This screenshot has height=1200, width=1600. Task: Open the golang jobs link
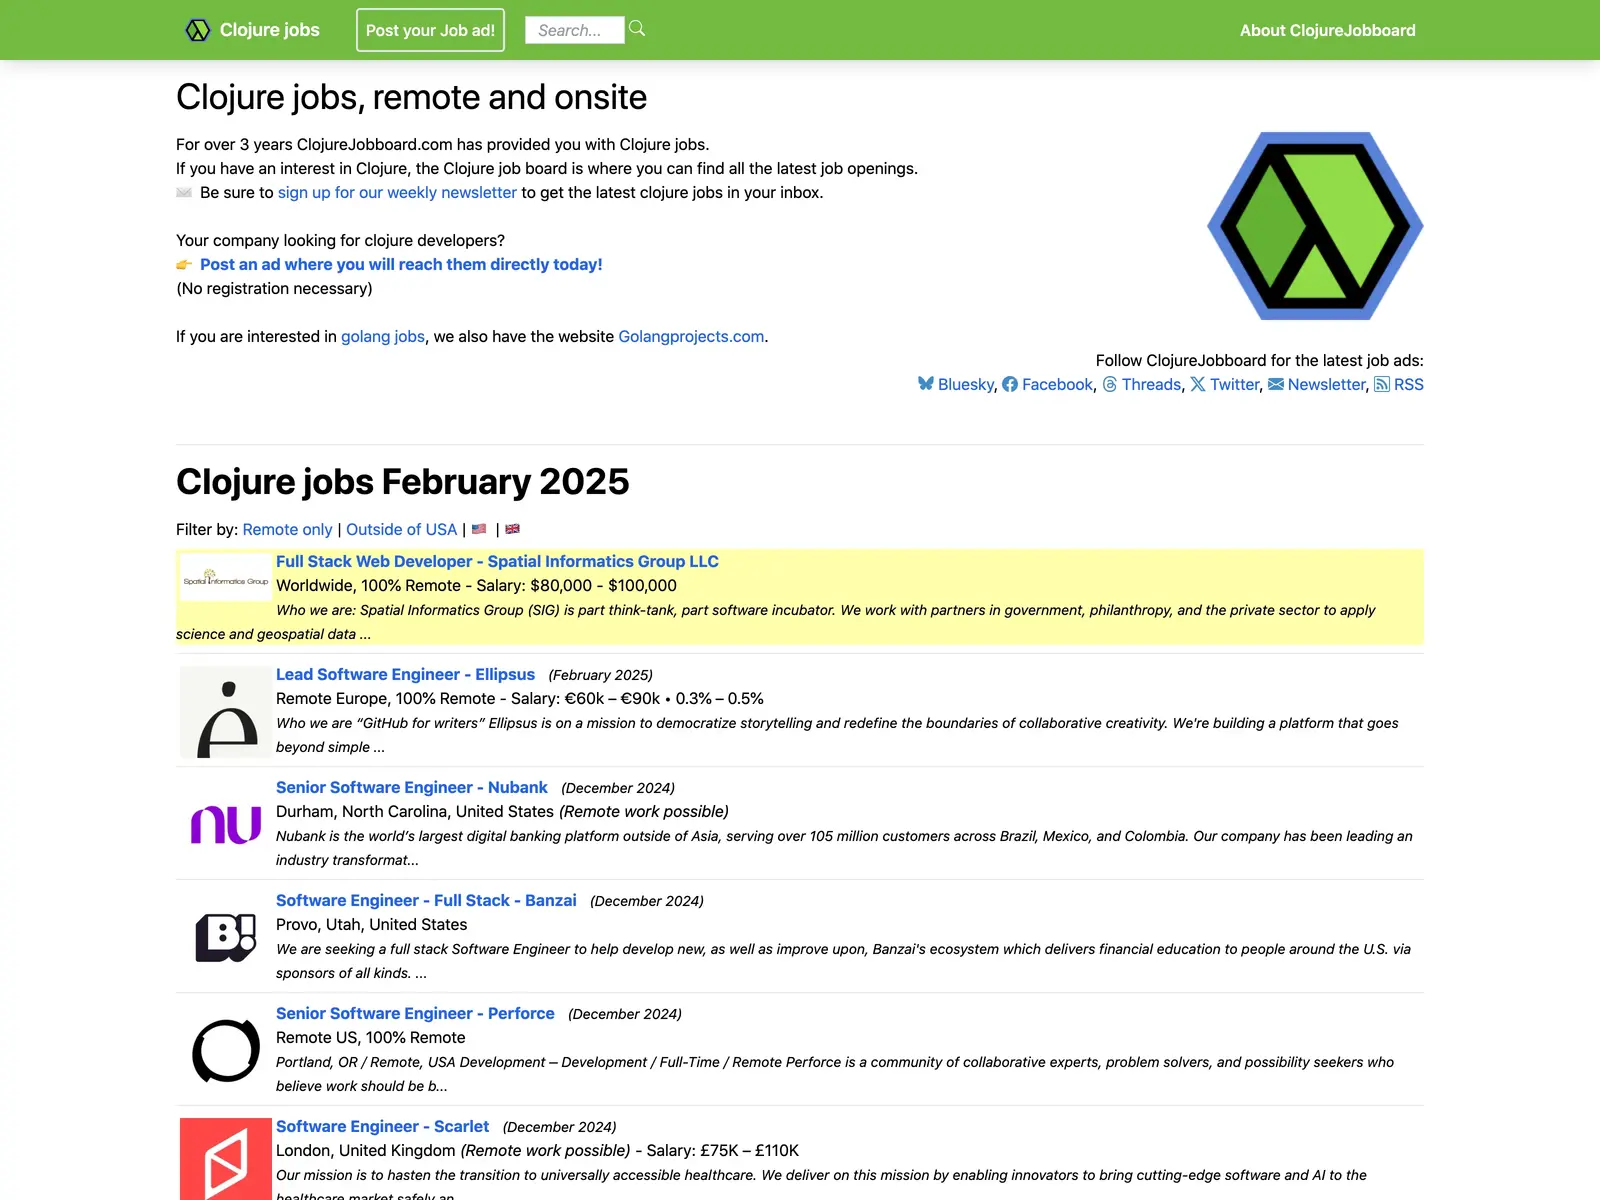[383, 336]
